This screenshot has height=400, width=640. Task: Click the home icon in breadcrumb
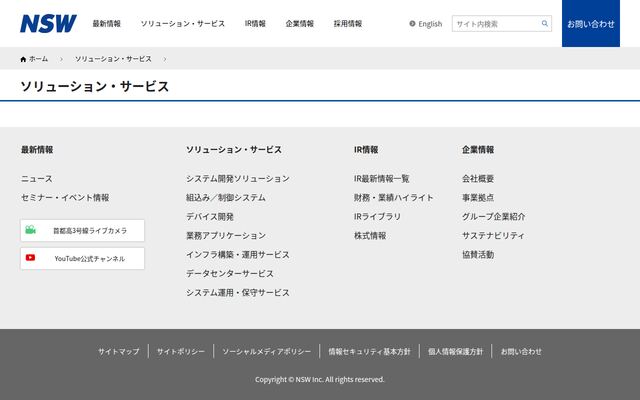(23, 59)
